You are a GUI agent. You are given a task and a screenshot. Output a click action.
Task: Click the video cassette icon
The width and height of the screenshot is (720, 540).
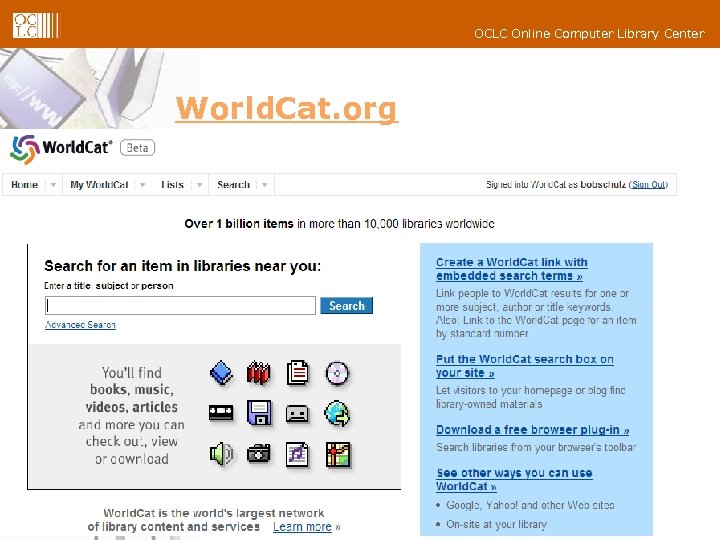221,413
